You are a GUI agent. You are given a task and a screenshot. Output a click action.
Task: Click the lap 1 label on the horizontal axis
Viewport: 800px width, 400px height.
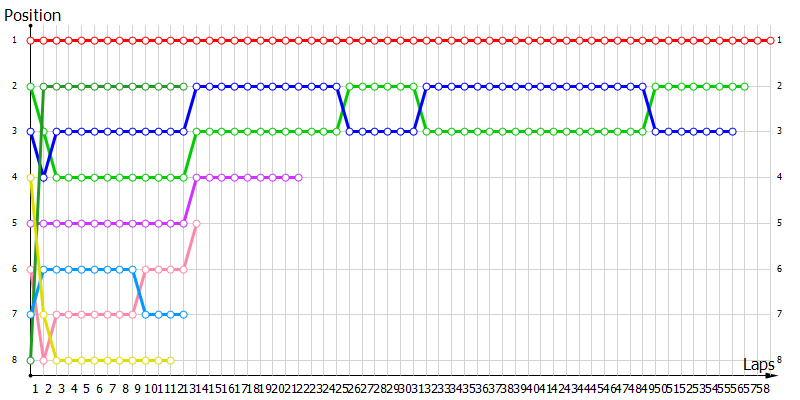pos(35,388)
